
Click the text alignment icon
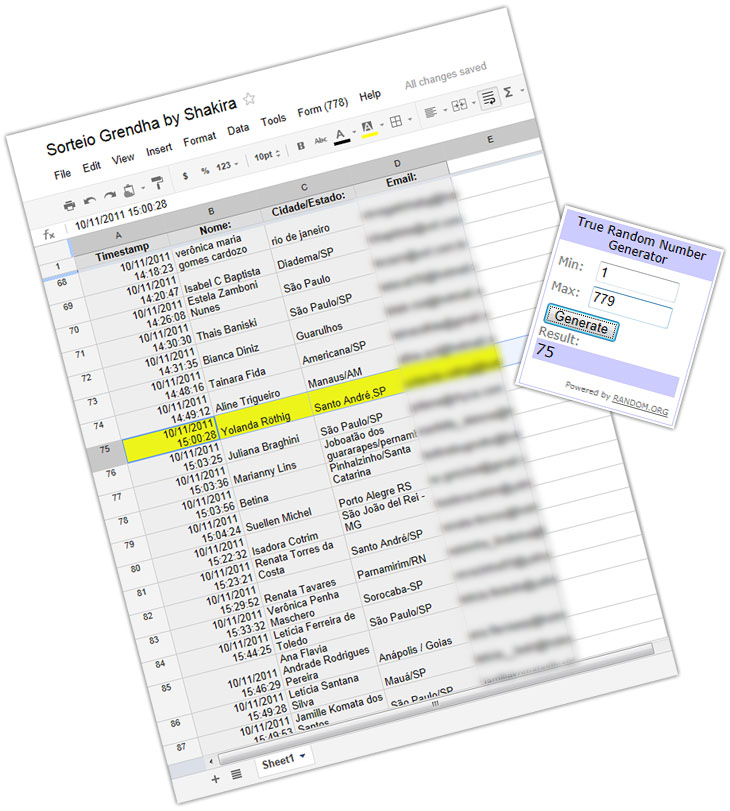coord(430,112)
